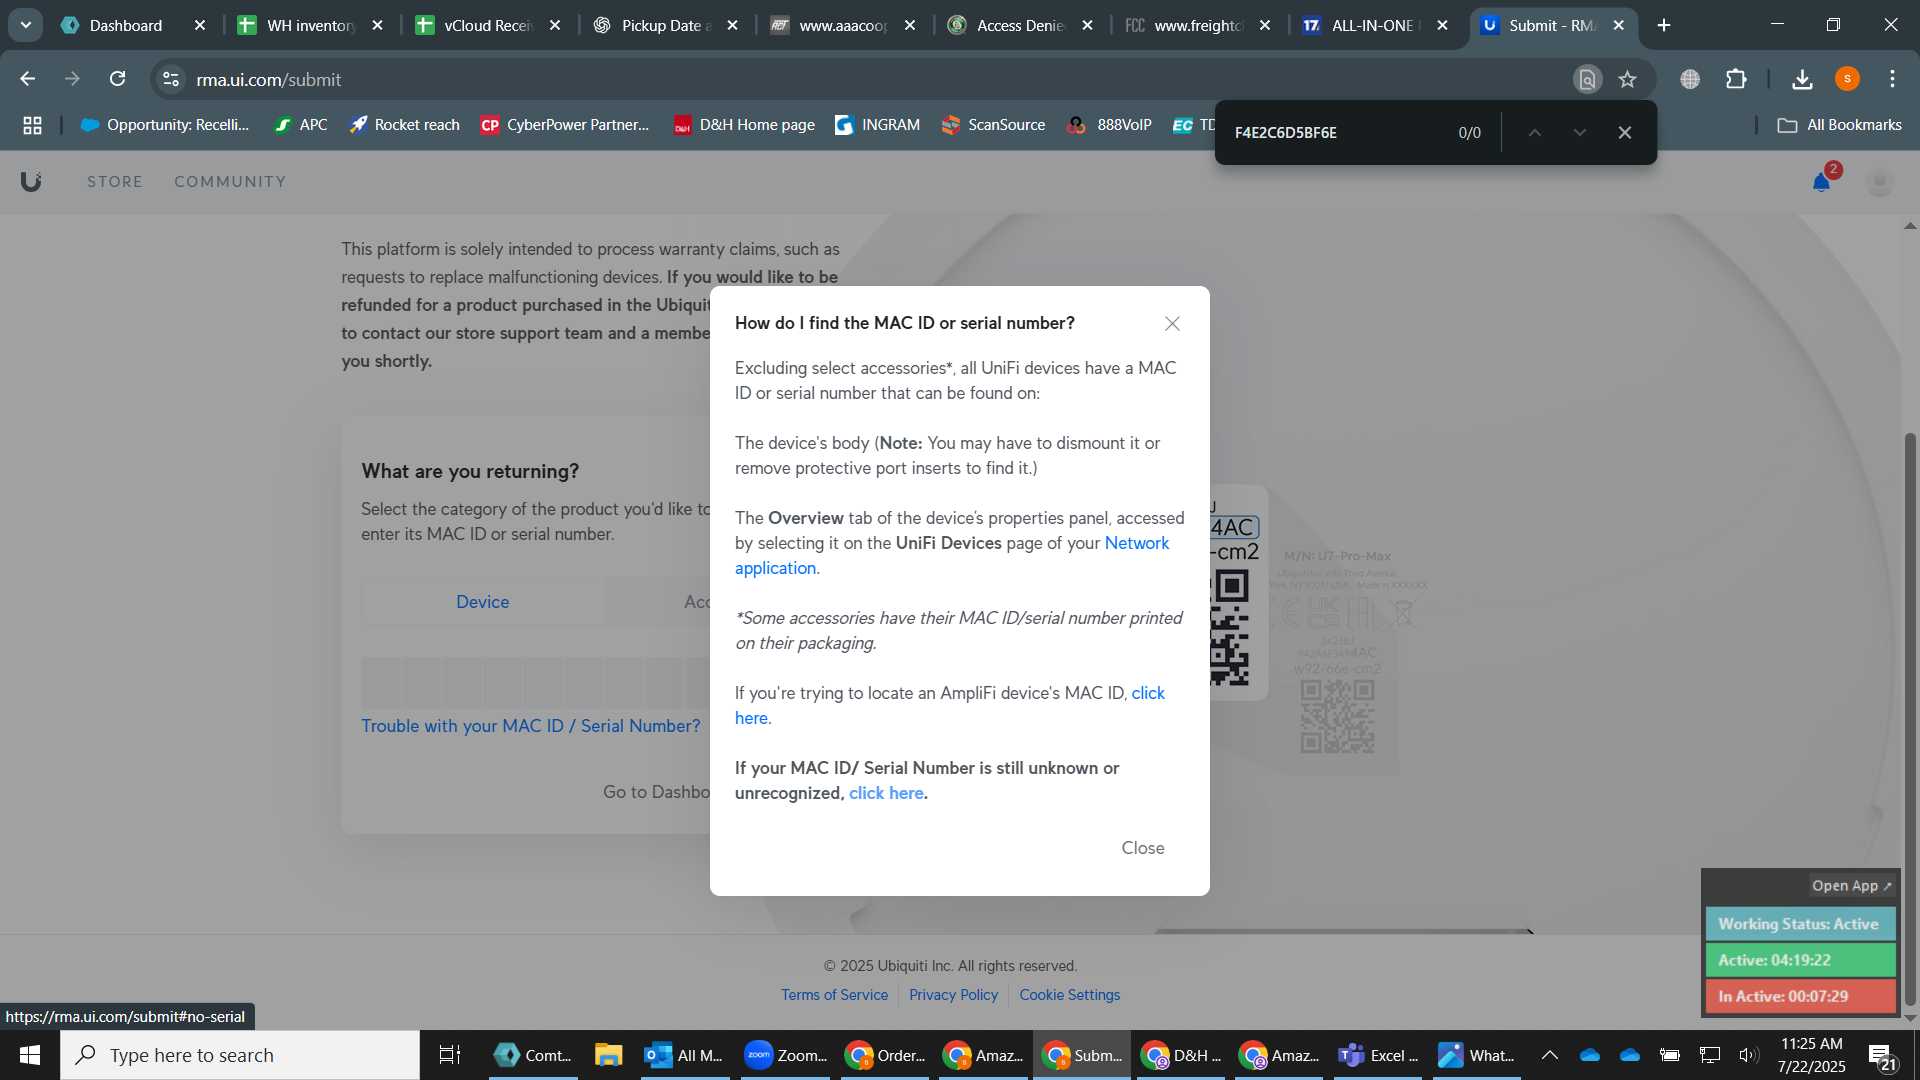Viewport: 1920px width, 1080px height.
Task: Reload the page with refresh icon
Action: pyautogui.click(x=117, y=79)
